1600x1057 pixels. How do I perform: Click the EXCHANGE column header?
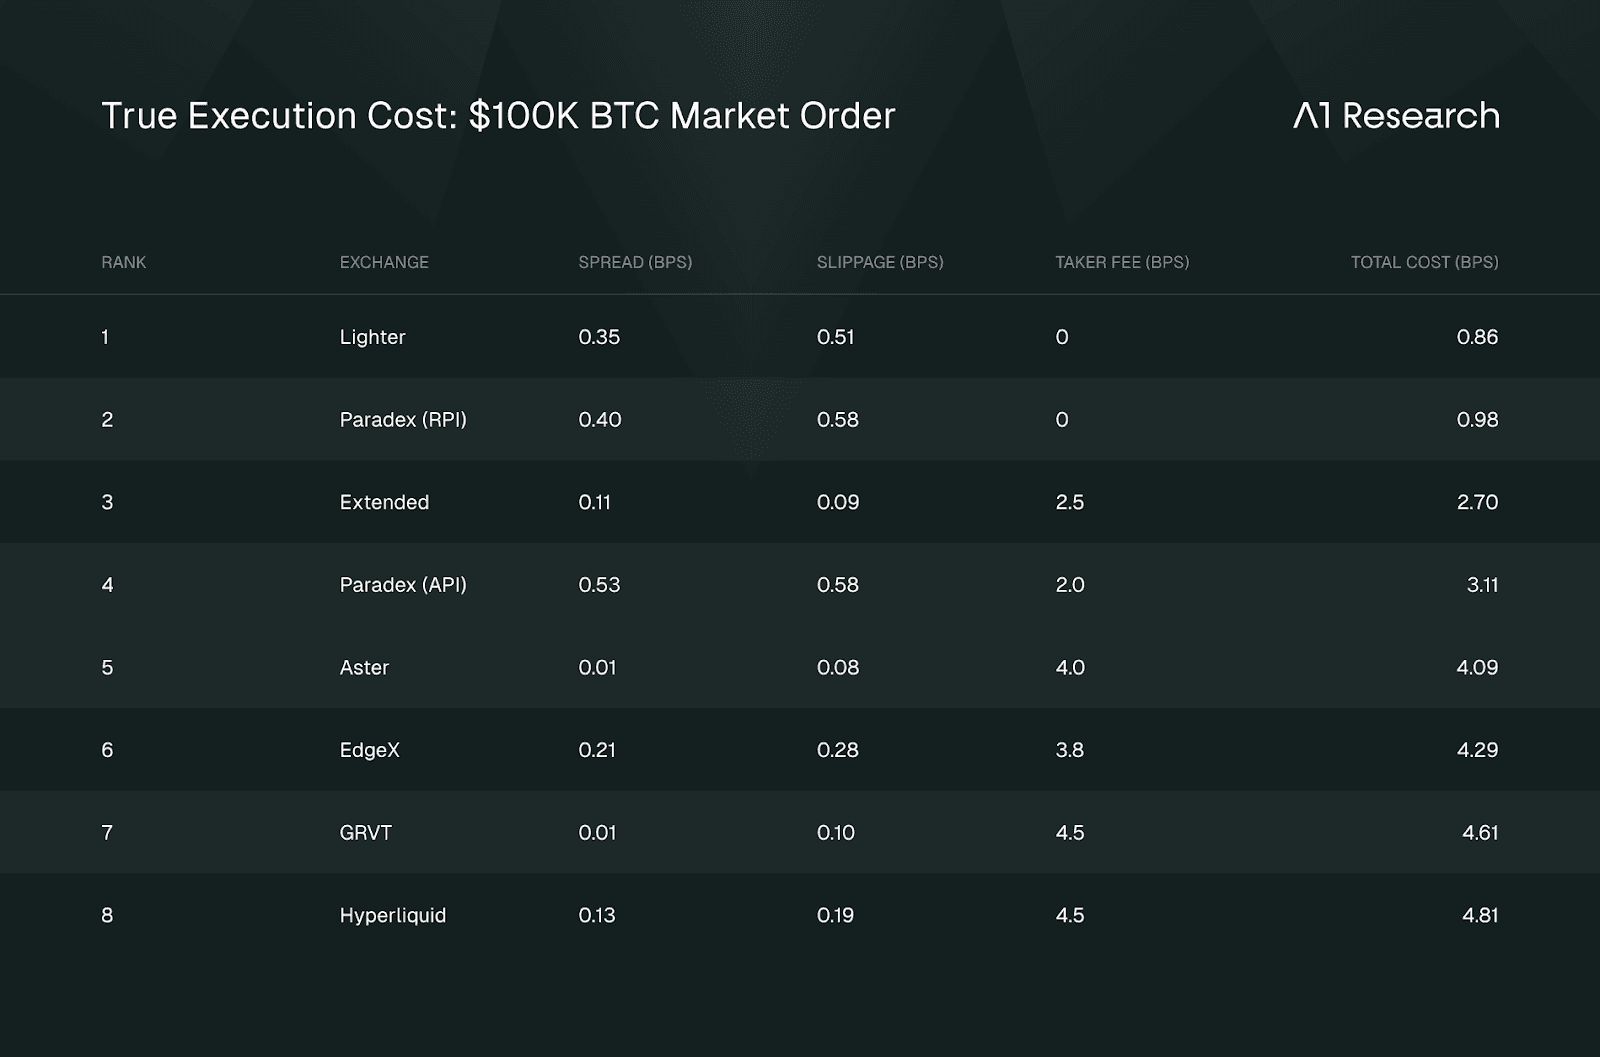384,262
